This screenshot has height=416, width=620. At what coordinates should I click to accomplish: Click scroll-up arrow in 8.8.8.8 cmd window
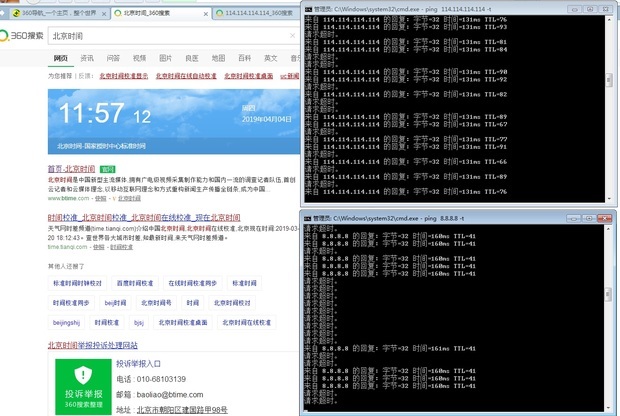[x=609, y=229]
